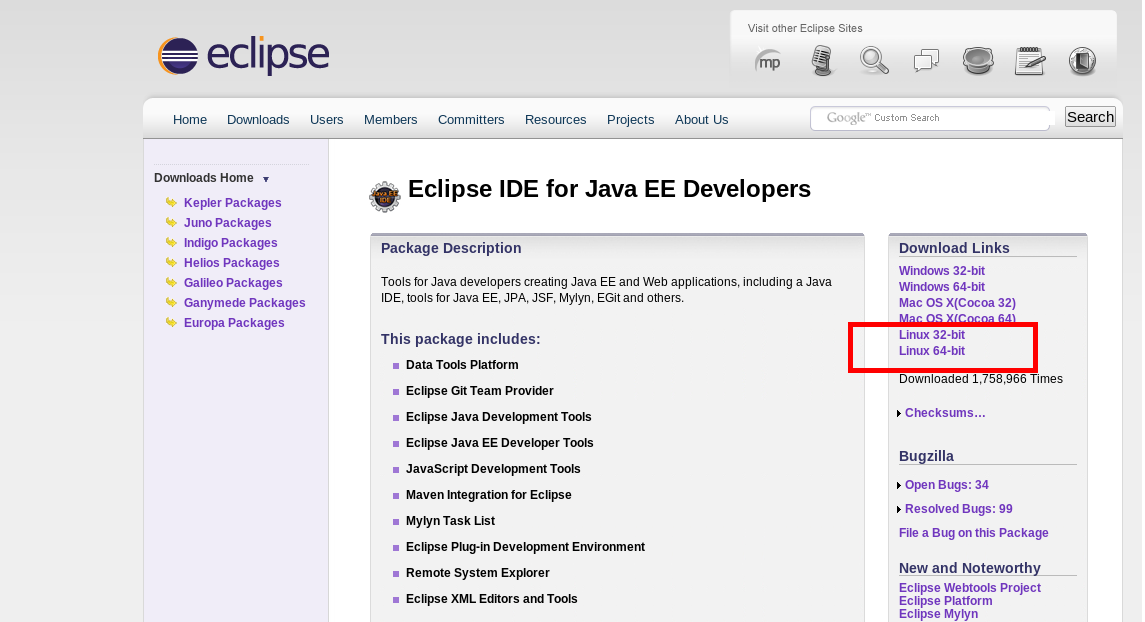This screenshot has width=1145, height=622.
Task: Click the arrow icon beside Europa Packages
Action: [171, 322]
